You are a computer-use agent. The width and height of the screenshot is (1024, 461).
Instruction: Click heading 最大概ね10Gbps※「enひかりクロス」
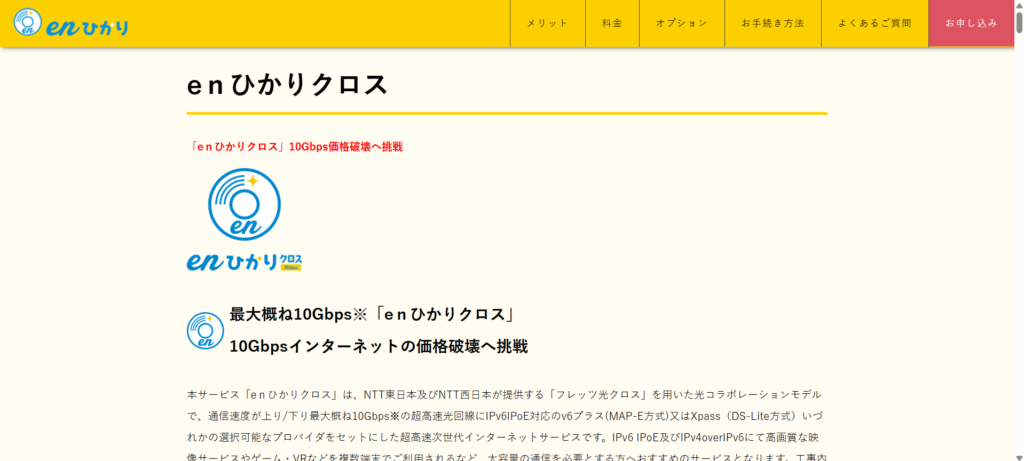click(x=372, y=314)
